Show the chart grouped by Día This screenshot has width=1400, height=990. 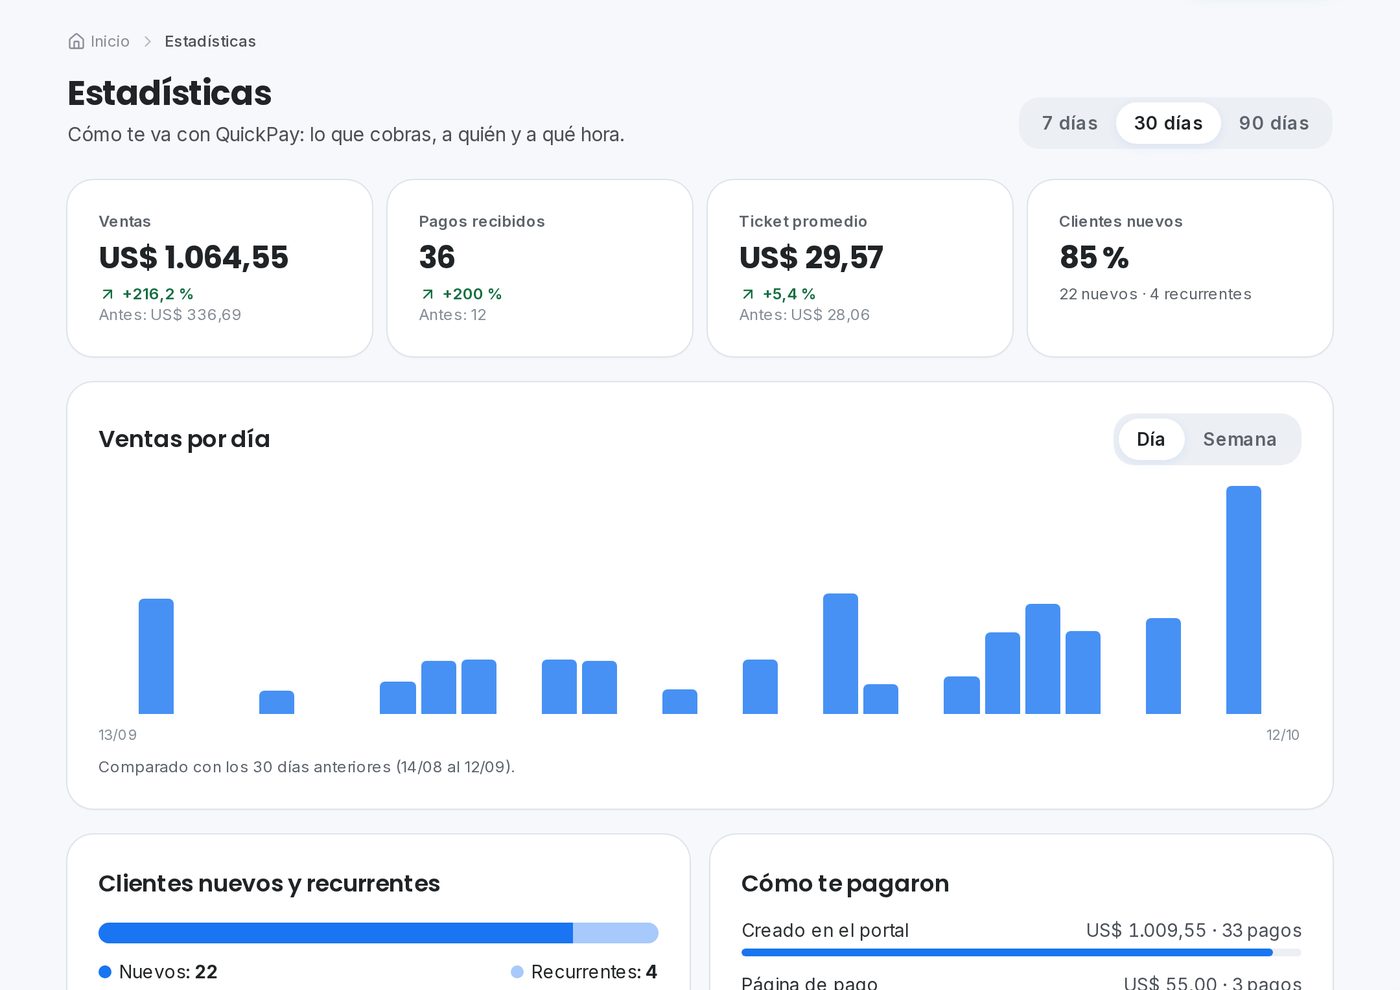coord(1151,439)
